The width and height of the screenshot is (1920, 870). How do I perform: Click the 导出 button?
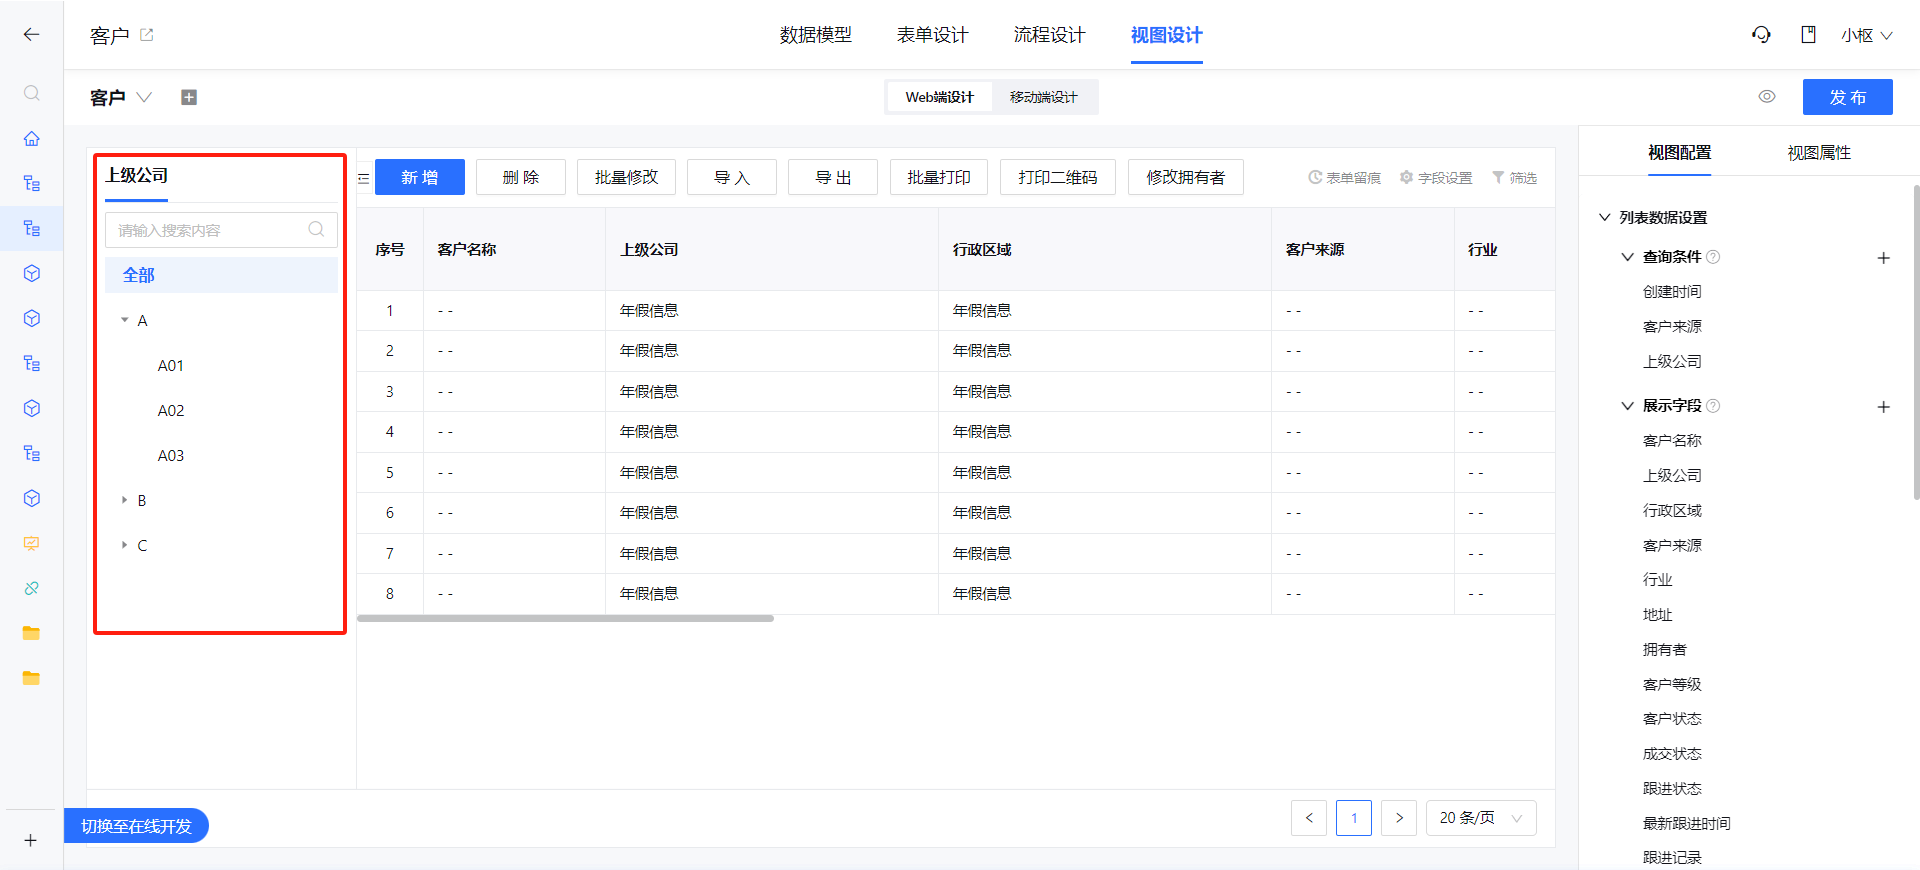click(x=833, y=177)
